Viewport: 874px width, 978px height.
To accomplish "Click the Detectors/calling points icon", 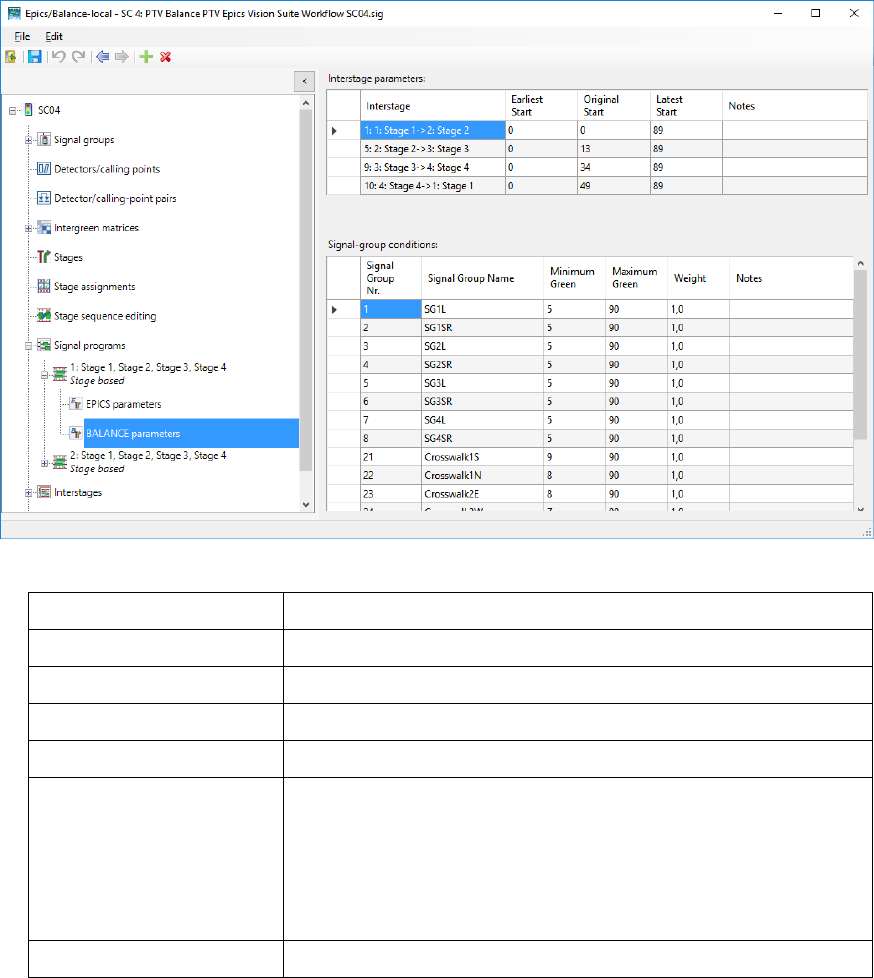I will (44, 168).
